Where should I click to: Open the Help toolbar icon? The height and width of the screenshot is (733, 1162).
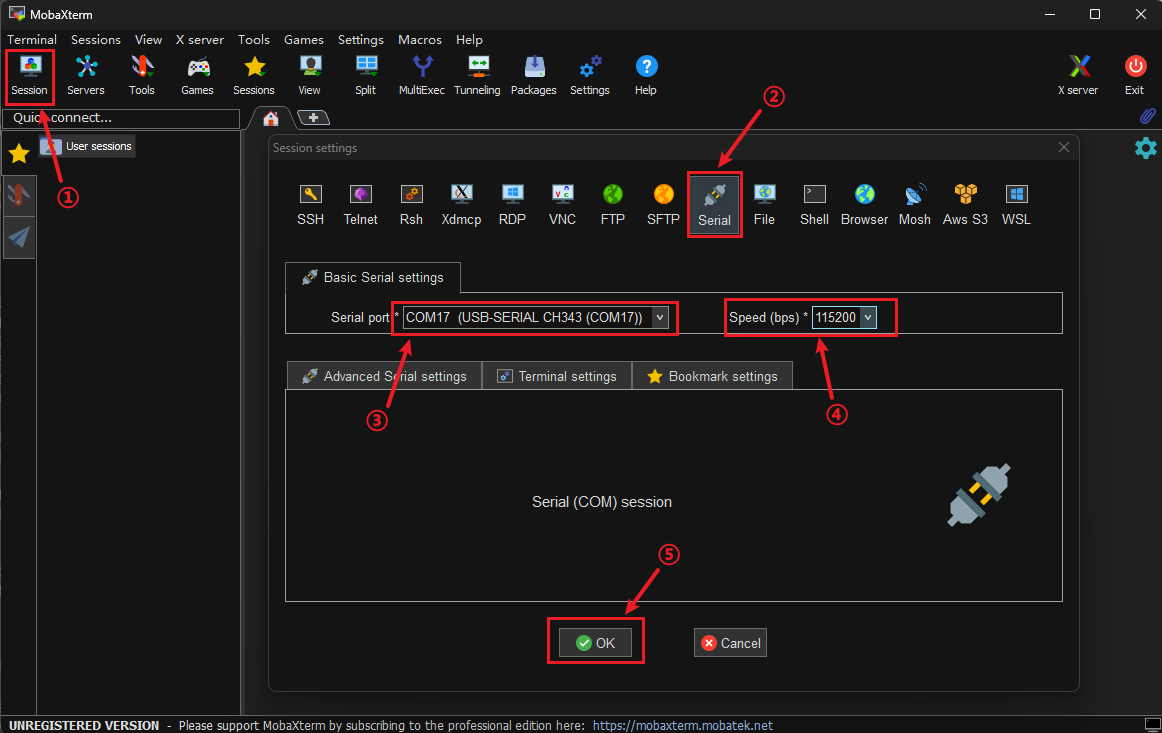[646, 76]
